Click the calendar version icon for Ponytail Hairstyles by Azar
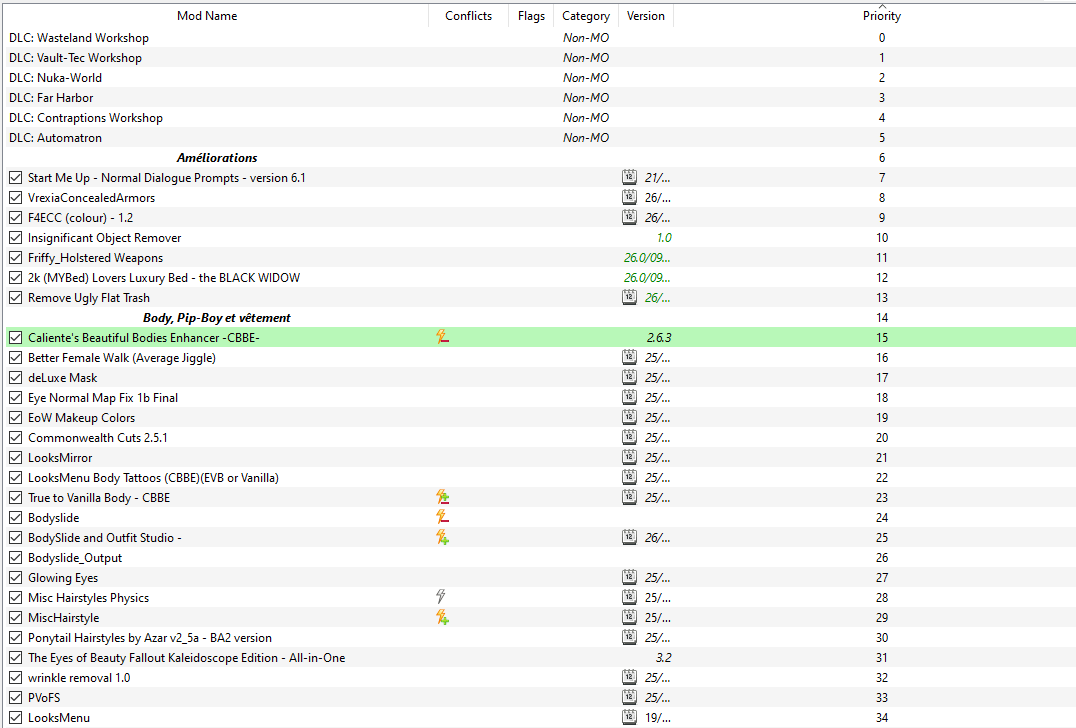1076x728 pixels. click(629, 637)
